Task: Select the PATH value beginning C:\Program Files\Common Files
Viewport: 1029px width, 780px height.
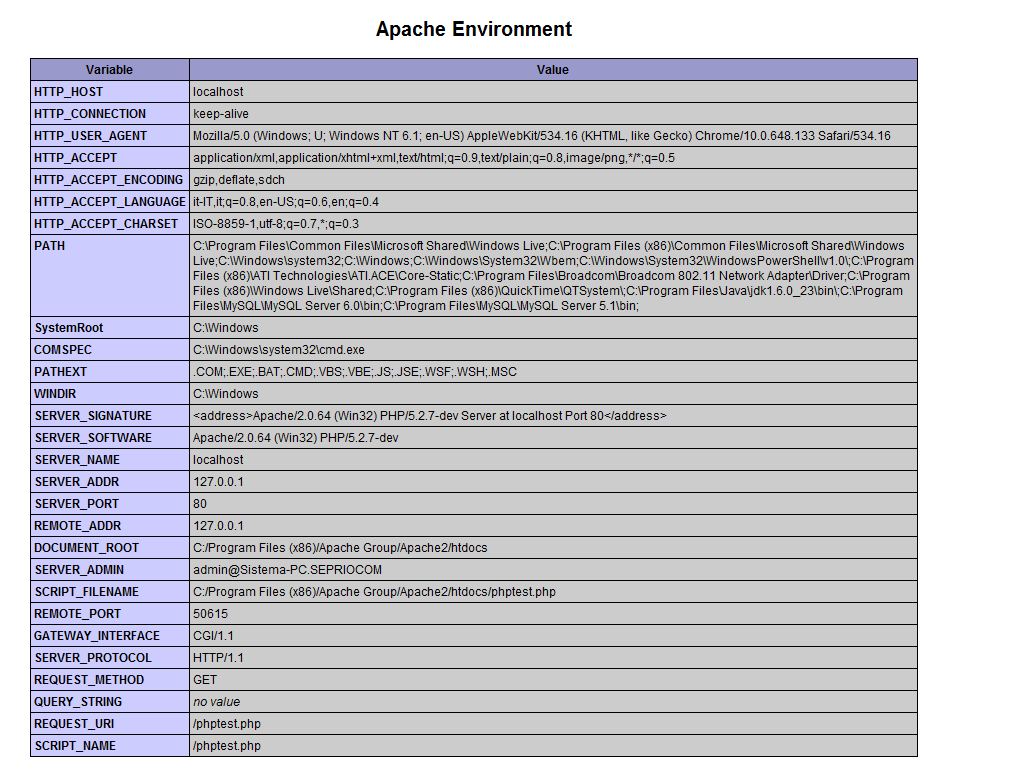Action: pos(553,276)
